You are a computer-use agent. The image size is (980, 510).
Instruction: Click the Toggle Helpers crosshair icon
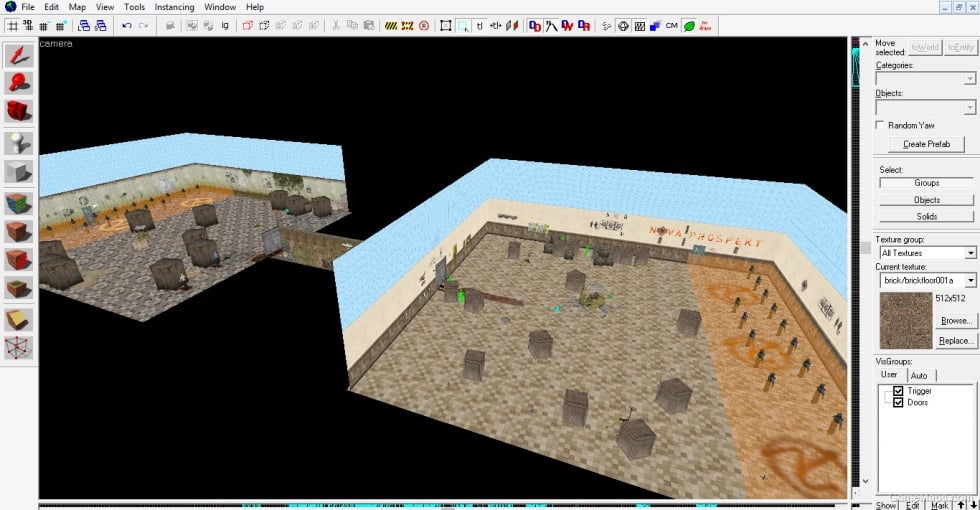click(x=623, y=26)
